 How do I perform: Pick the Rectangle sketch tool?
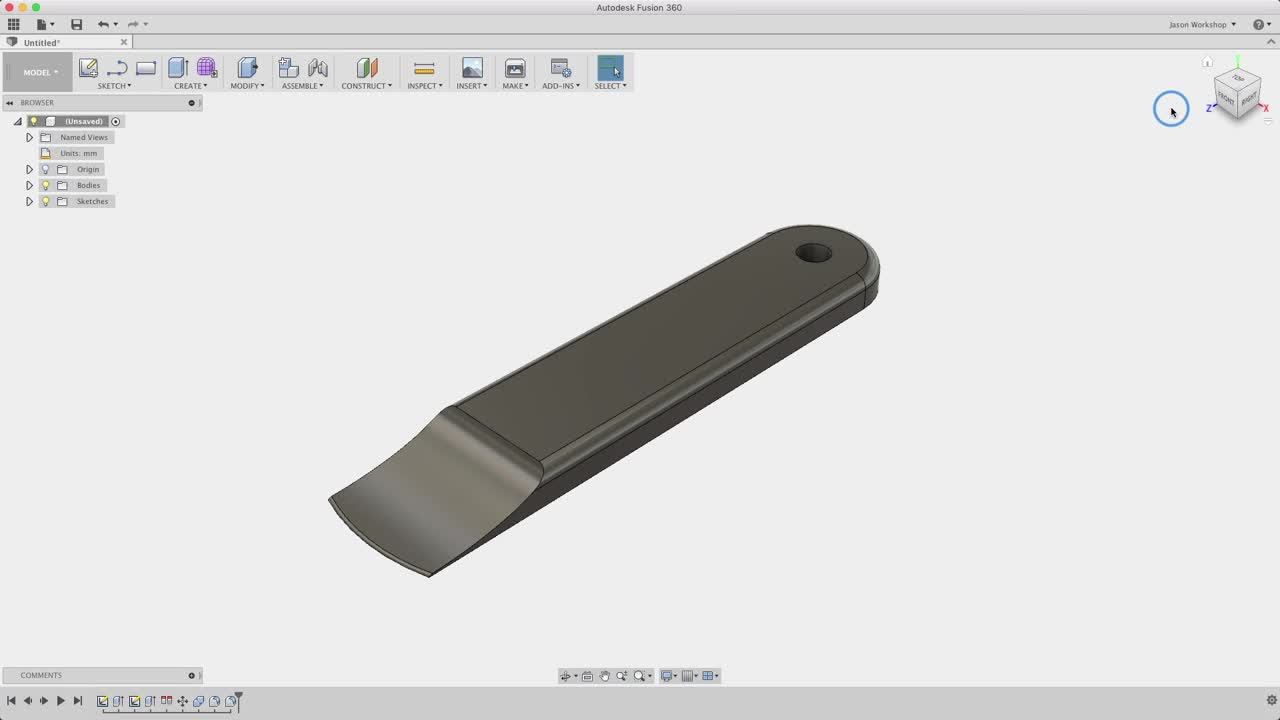click(x=146, y=68)
